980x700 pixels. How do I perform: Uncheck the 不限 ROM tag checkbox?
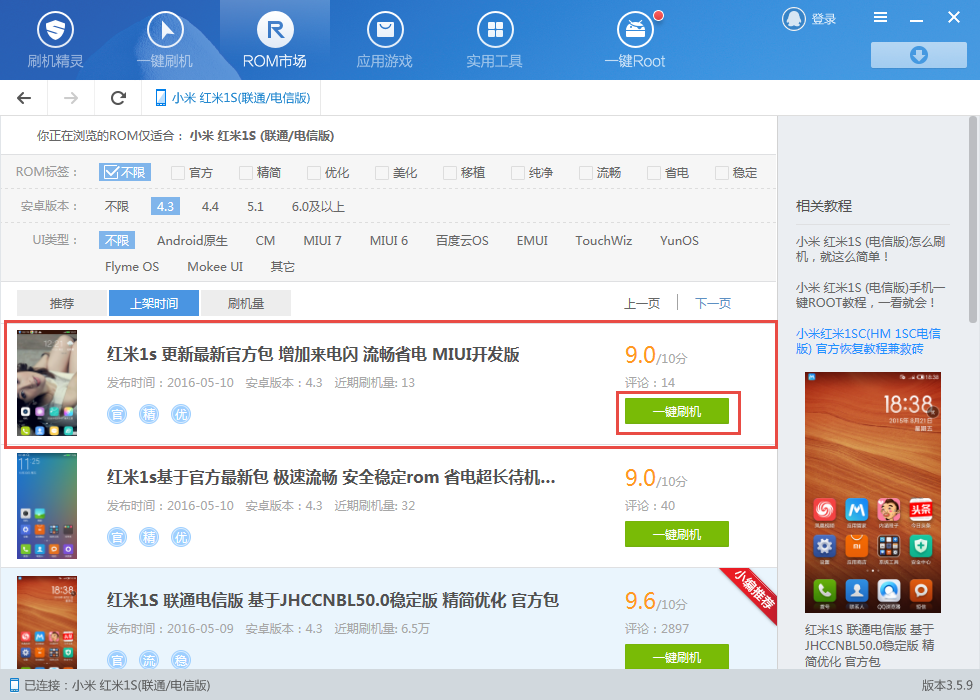click(111, 172)
